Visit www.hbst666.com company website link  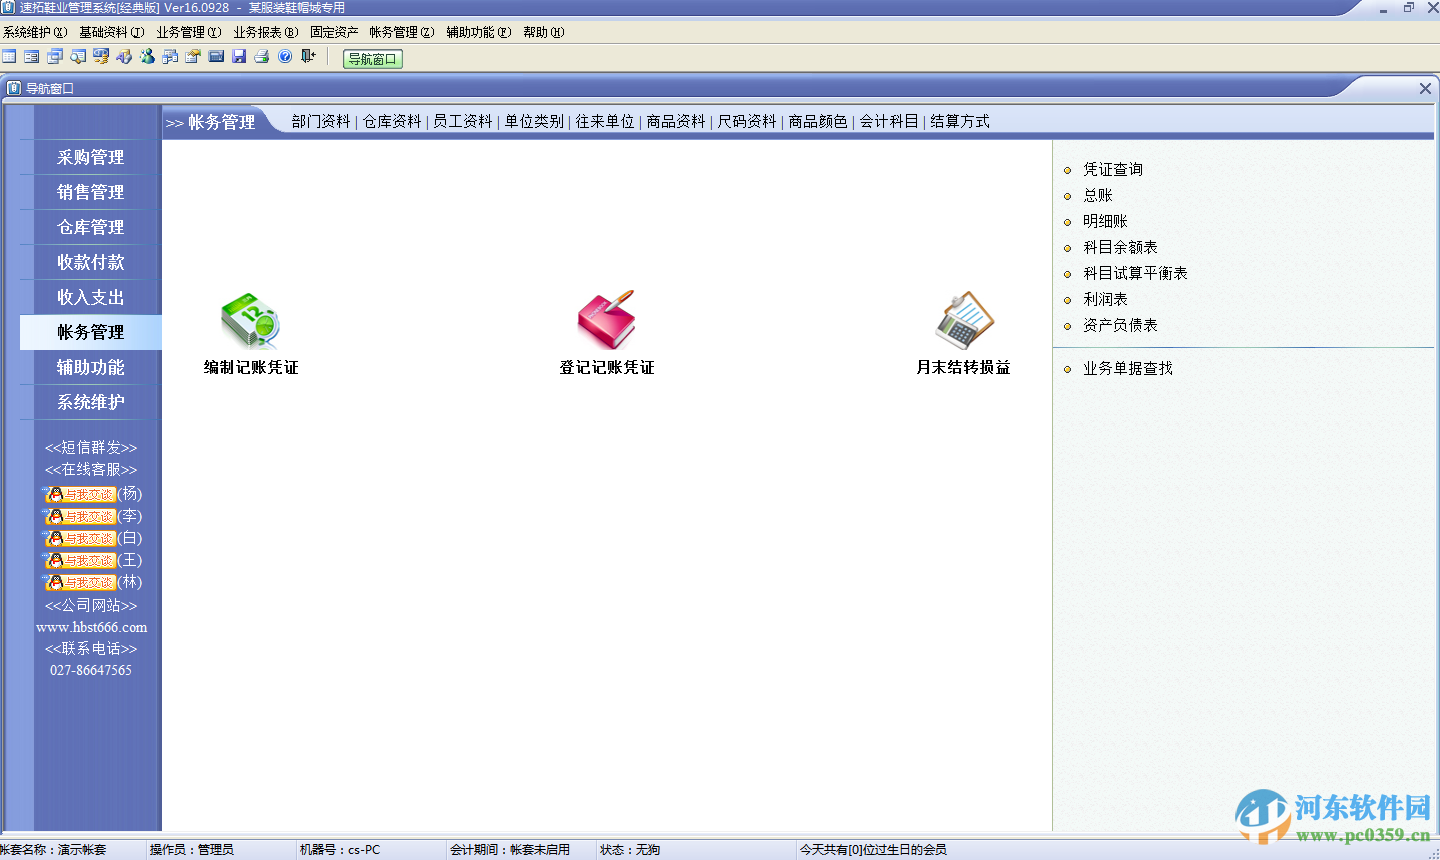[x=91, y=627]
